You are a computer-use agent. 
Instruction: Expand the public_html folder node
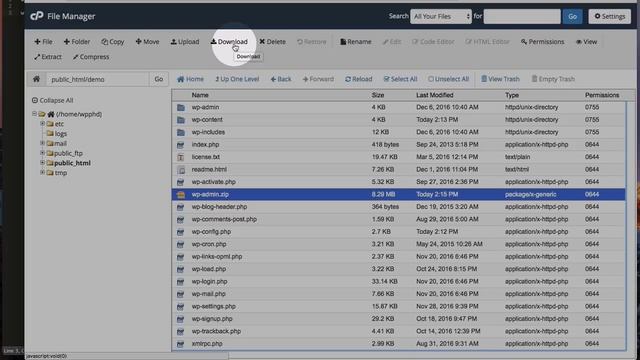pos(42,162)
